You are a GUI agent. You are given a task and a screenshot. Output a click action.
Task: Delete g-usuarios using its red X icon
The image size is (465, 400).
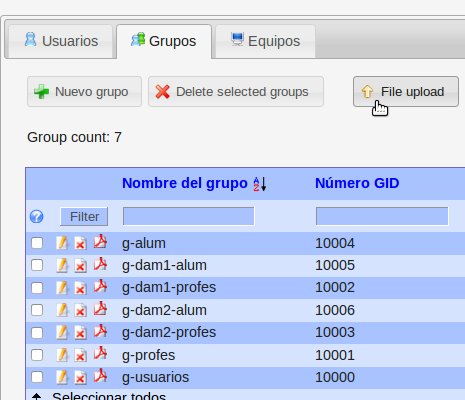[80, 378]
